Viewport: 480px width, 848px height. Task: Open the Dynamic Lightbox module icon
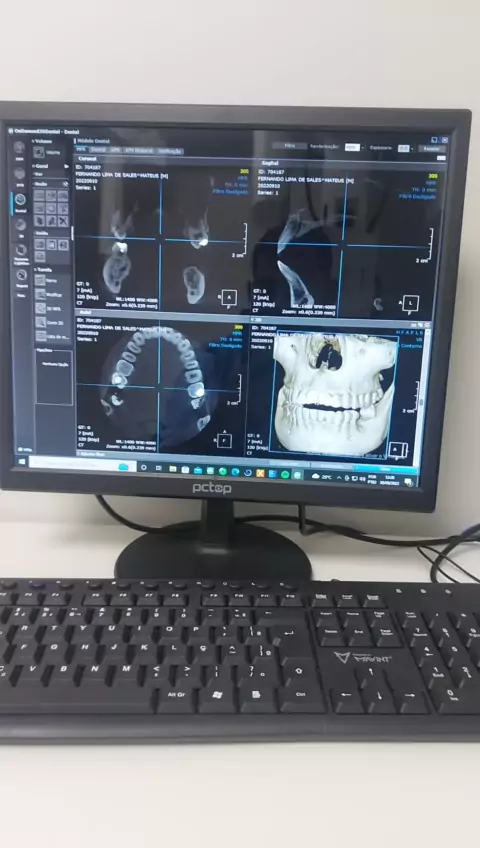coord(21,250)
